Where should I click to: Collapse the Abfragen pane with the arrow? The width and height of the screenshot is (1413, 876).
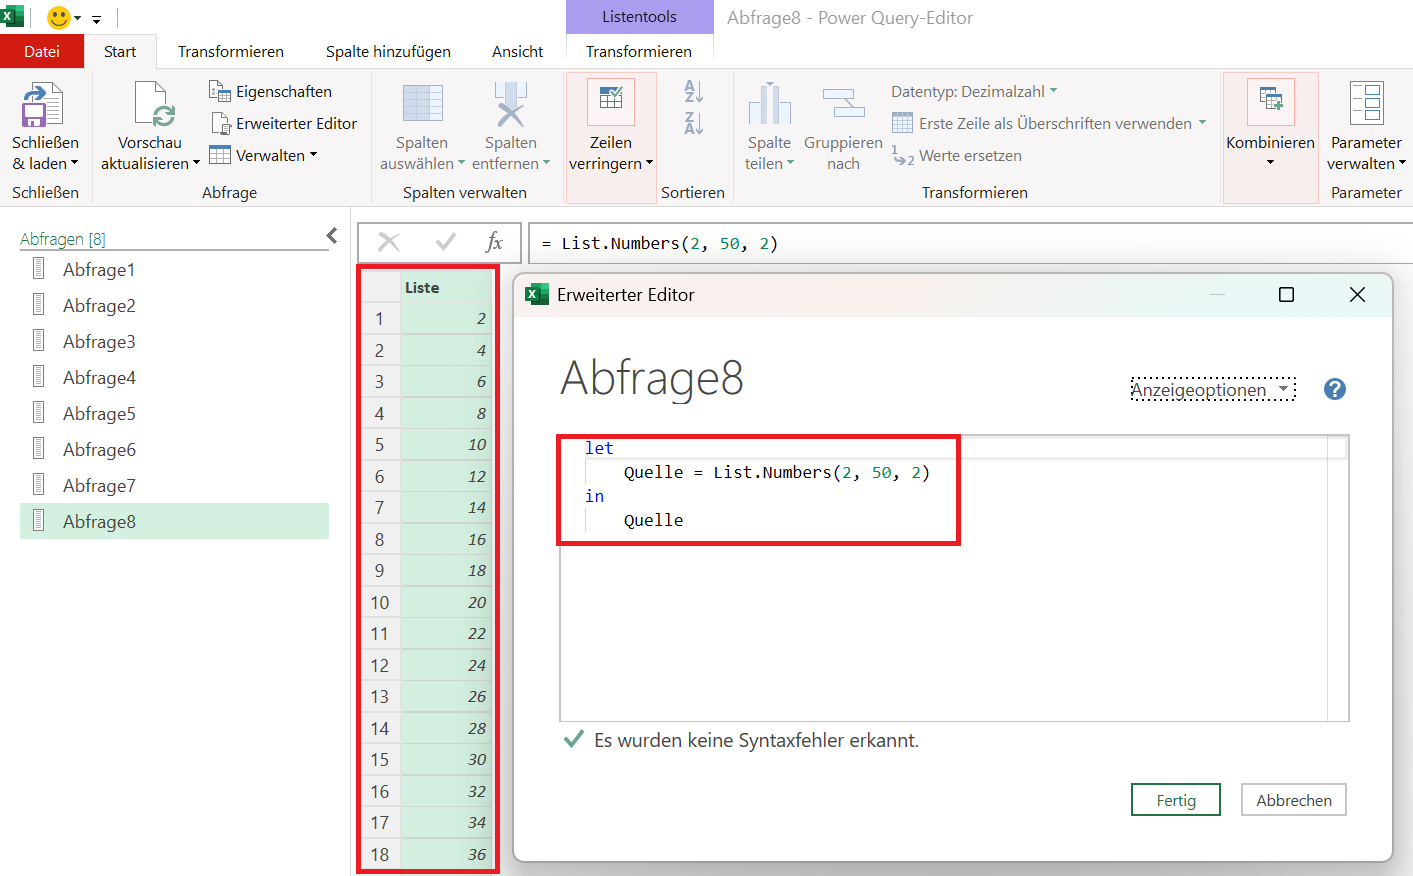point(331,236)
